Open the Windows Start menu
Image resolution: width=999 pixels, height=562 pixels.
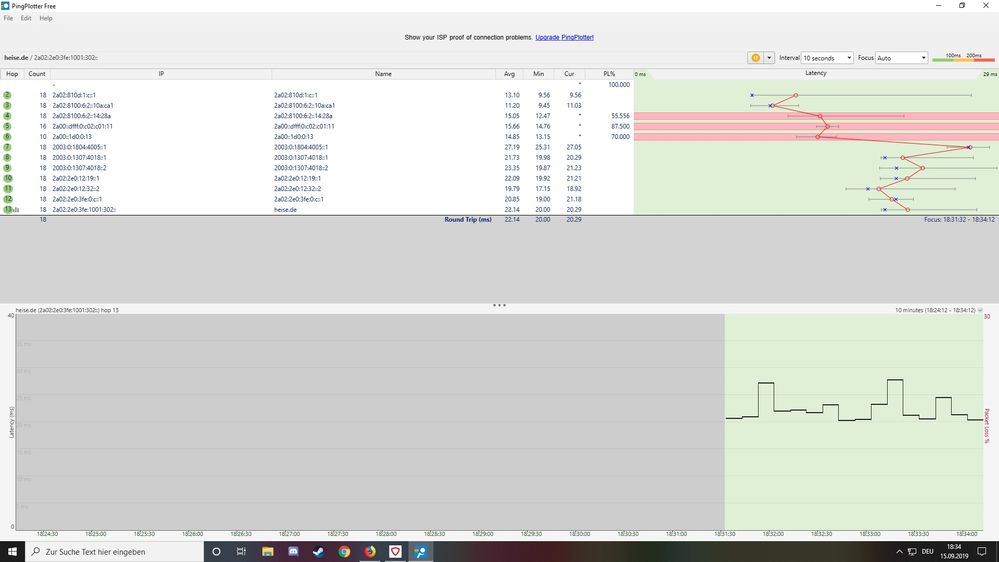(12, 552)
